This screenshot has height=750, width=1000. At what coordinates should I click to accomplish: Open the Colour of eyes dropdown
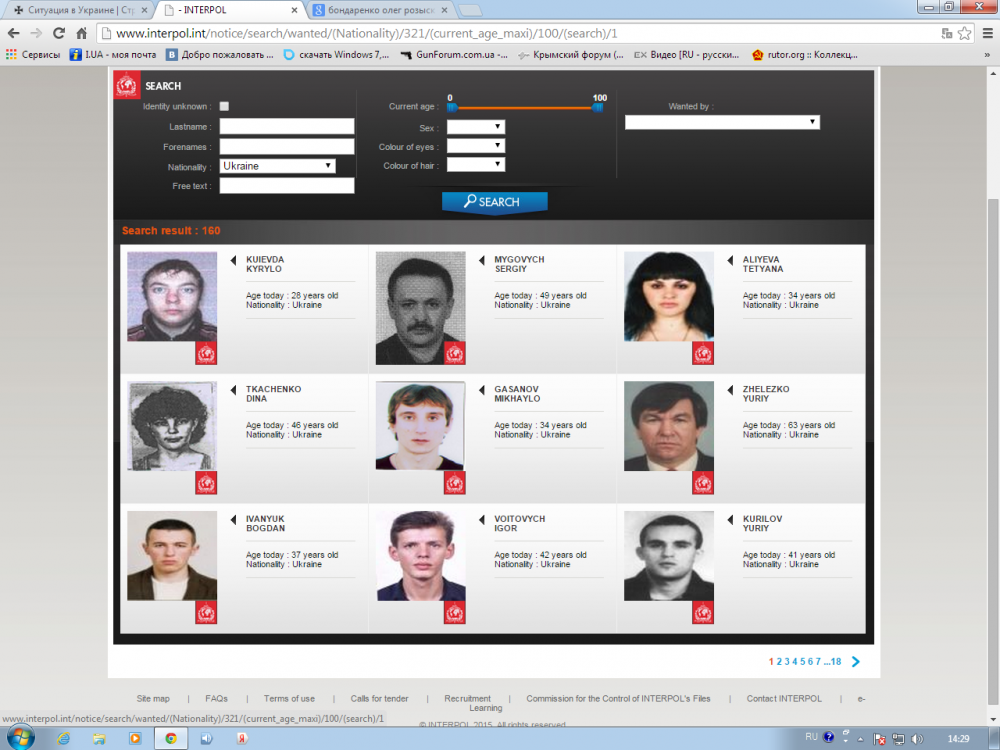coord(476,146)
